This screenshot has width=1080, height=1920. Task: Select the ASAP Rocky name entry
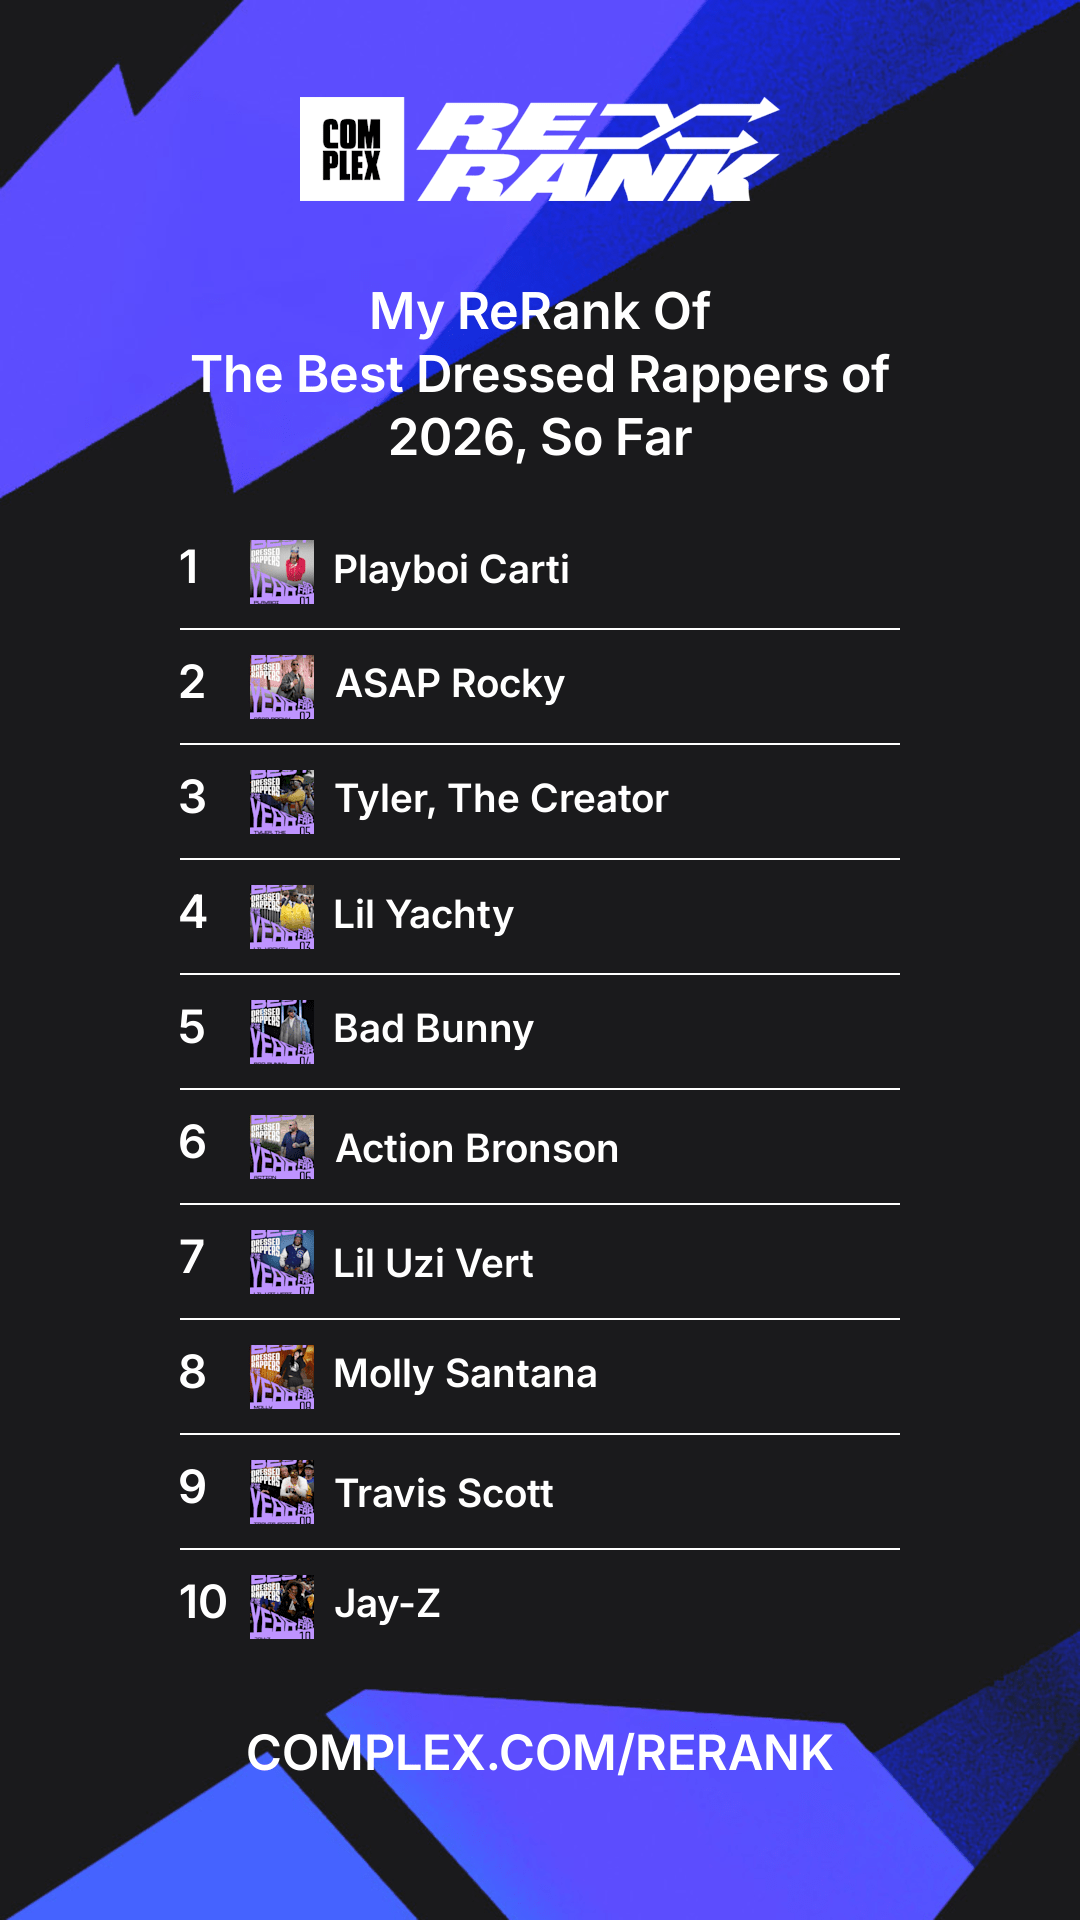[450, 684]
